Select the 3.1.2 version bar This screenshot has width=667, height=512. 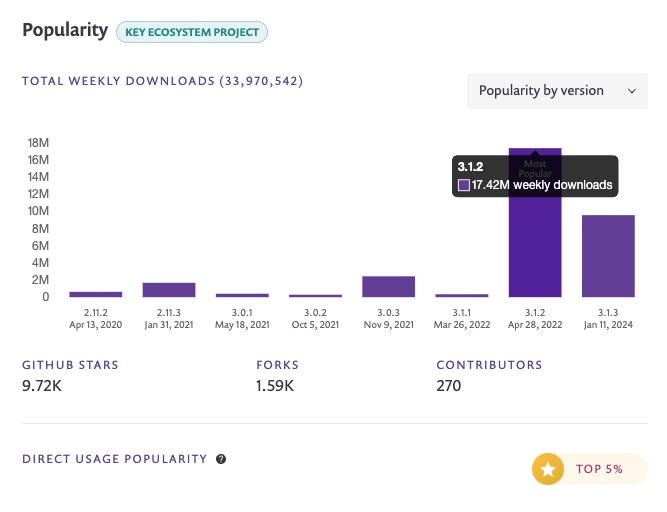(x=535, y=222)
